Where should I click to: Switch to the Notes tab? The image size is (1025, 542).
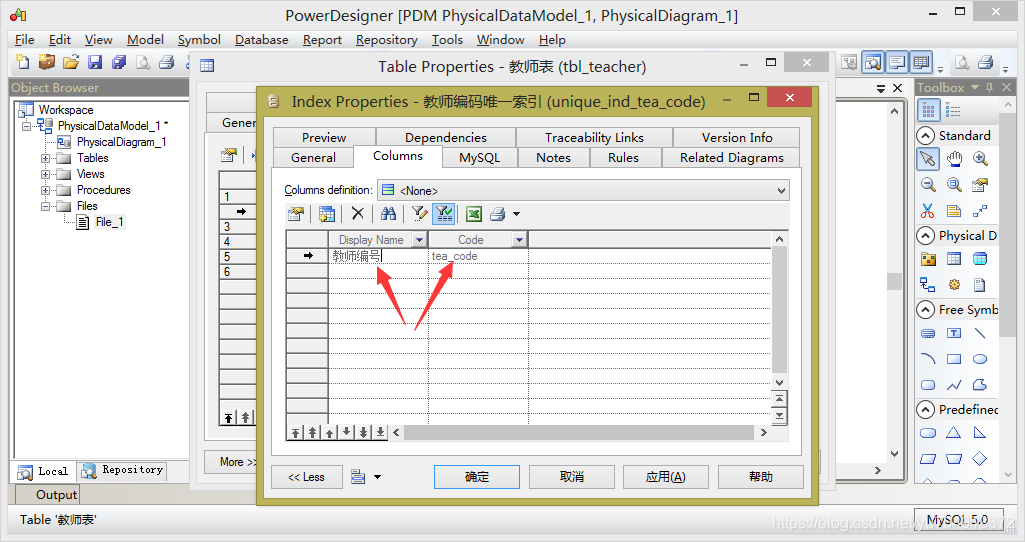[x=554, y=158]
